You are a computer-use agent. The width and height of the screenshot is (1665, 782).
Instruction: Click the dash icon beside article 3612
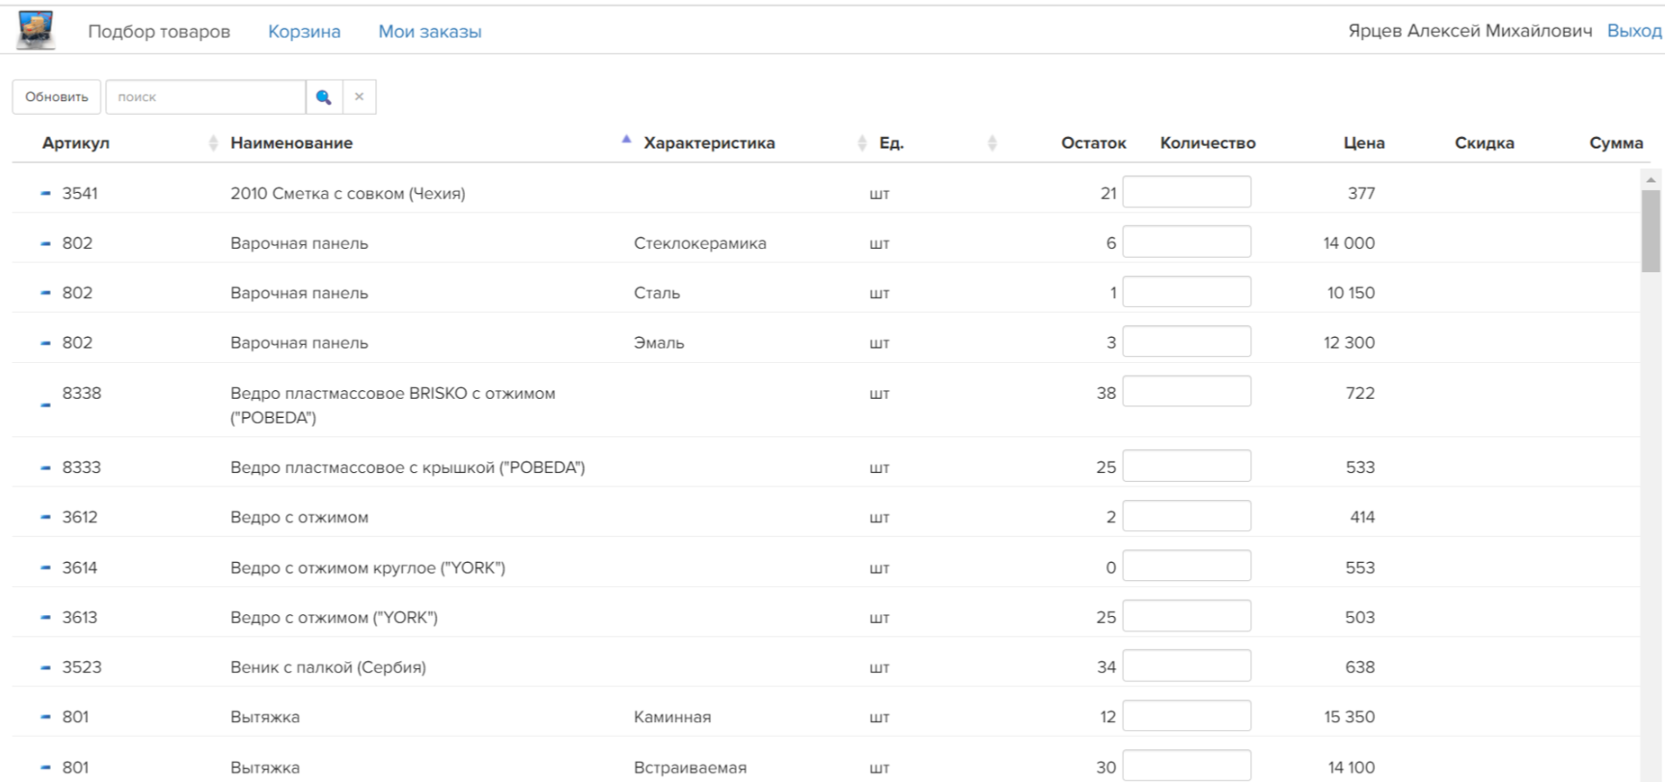[x=46, y=517]
